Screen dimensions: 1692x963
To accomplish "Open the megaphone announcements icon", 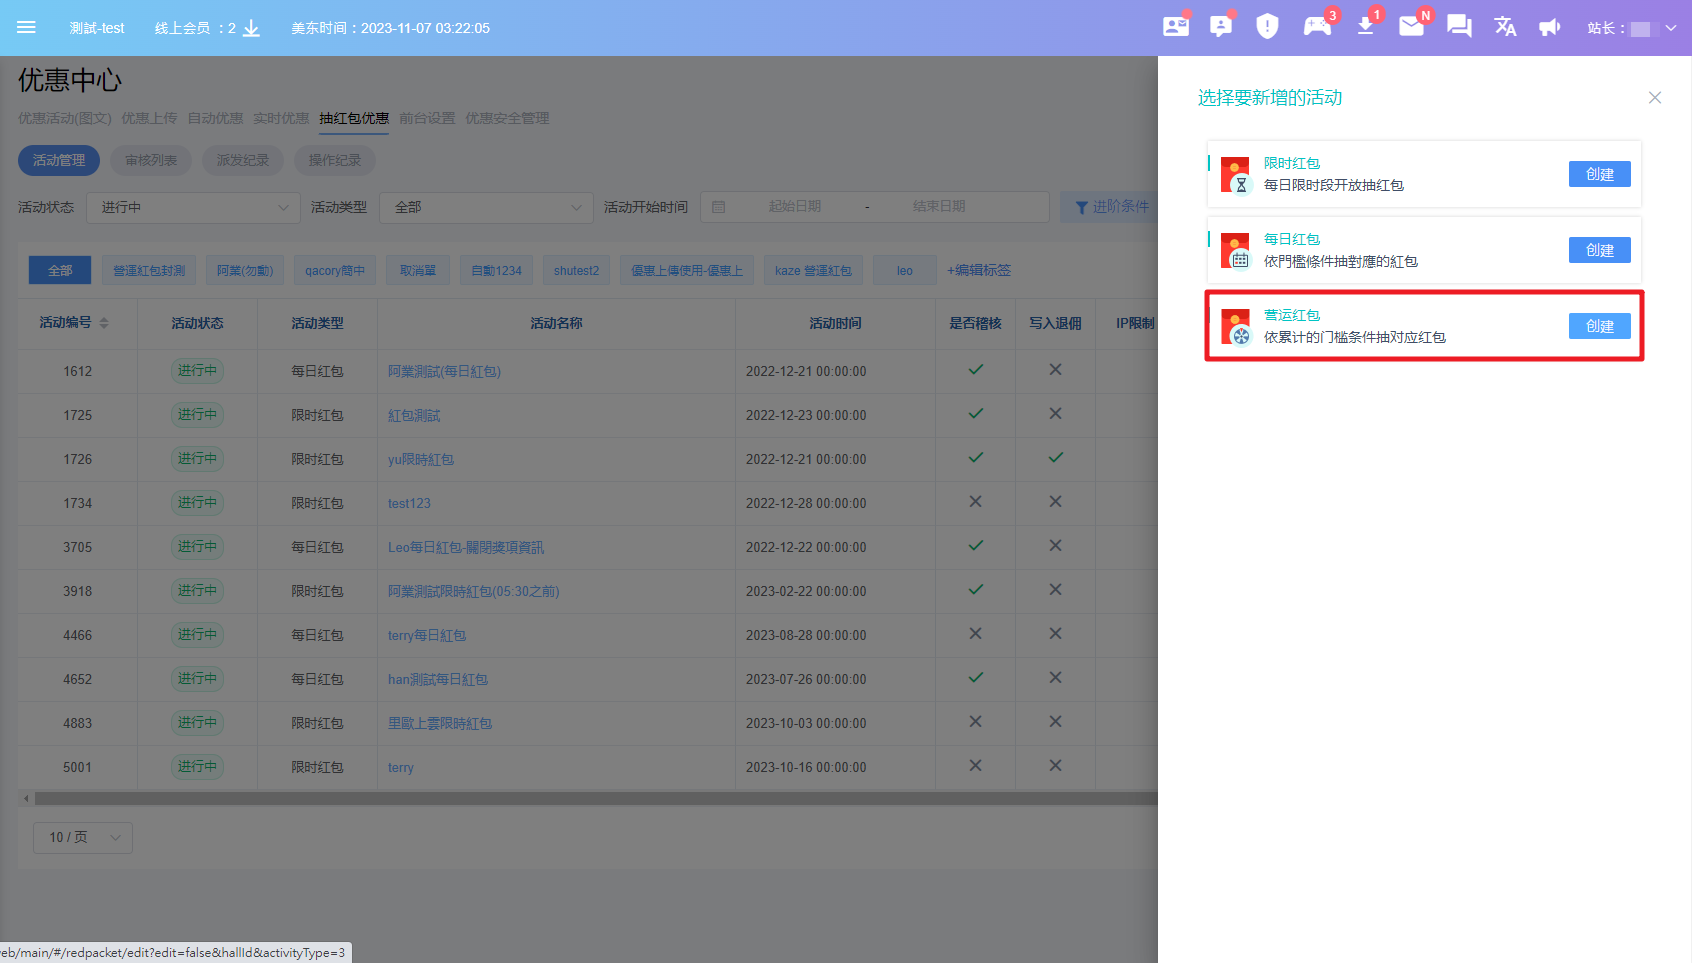I will pos(1550,27).
